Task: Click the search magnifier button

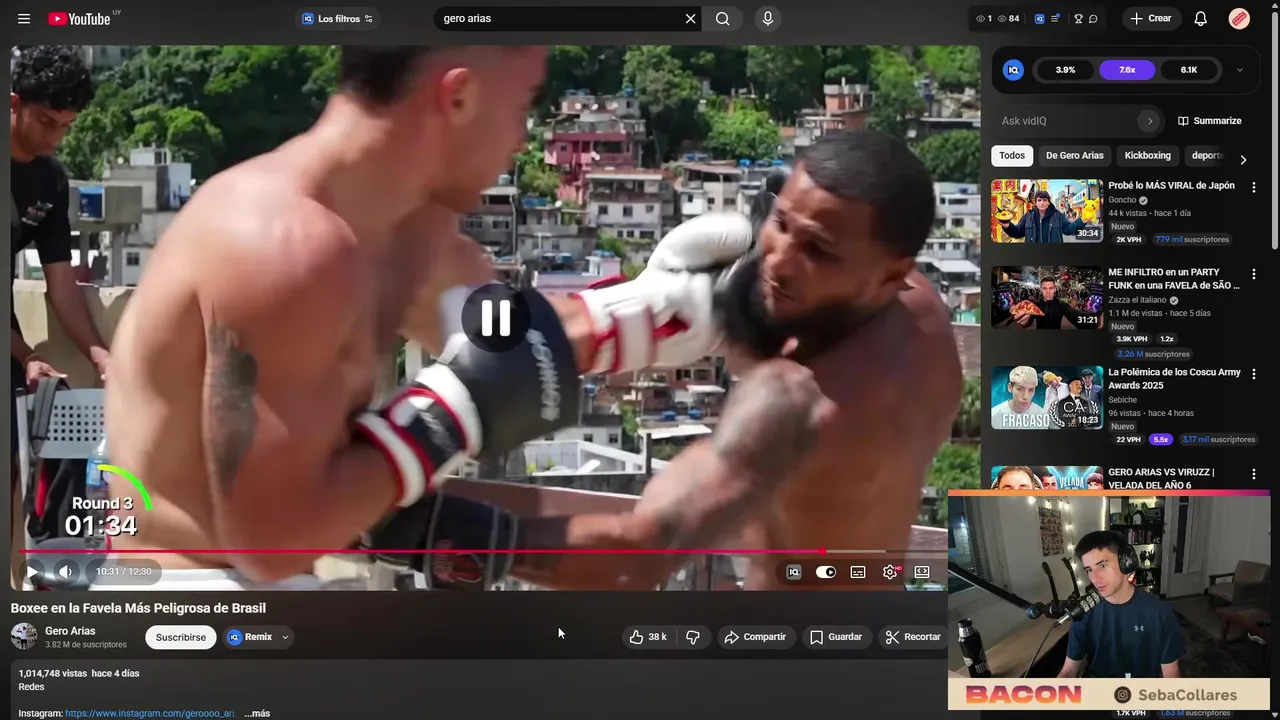Action: [722, 18]
